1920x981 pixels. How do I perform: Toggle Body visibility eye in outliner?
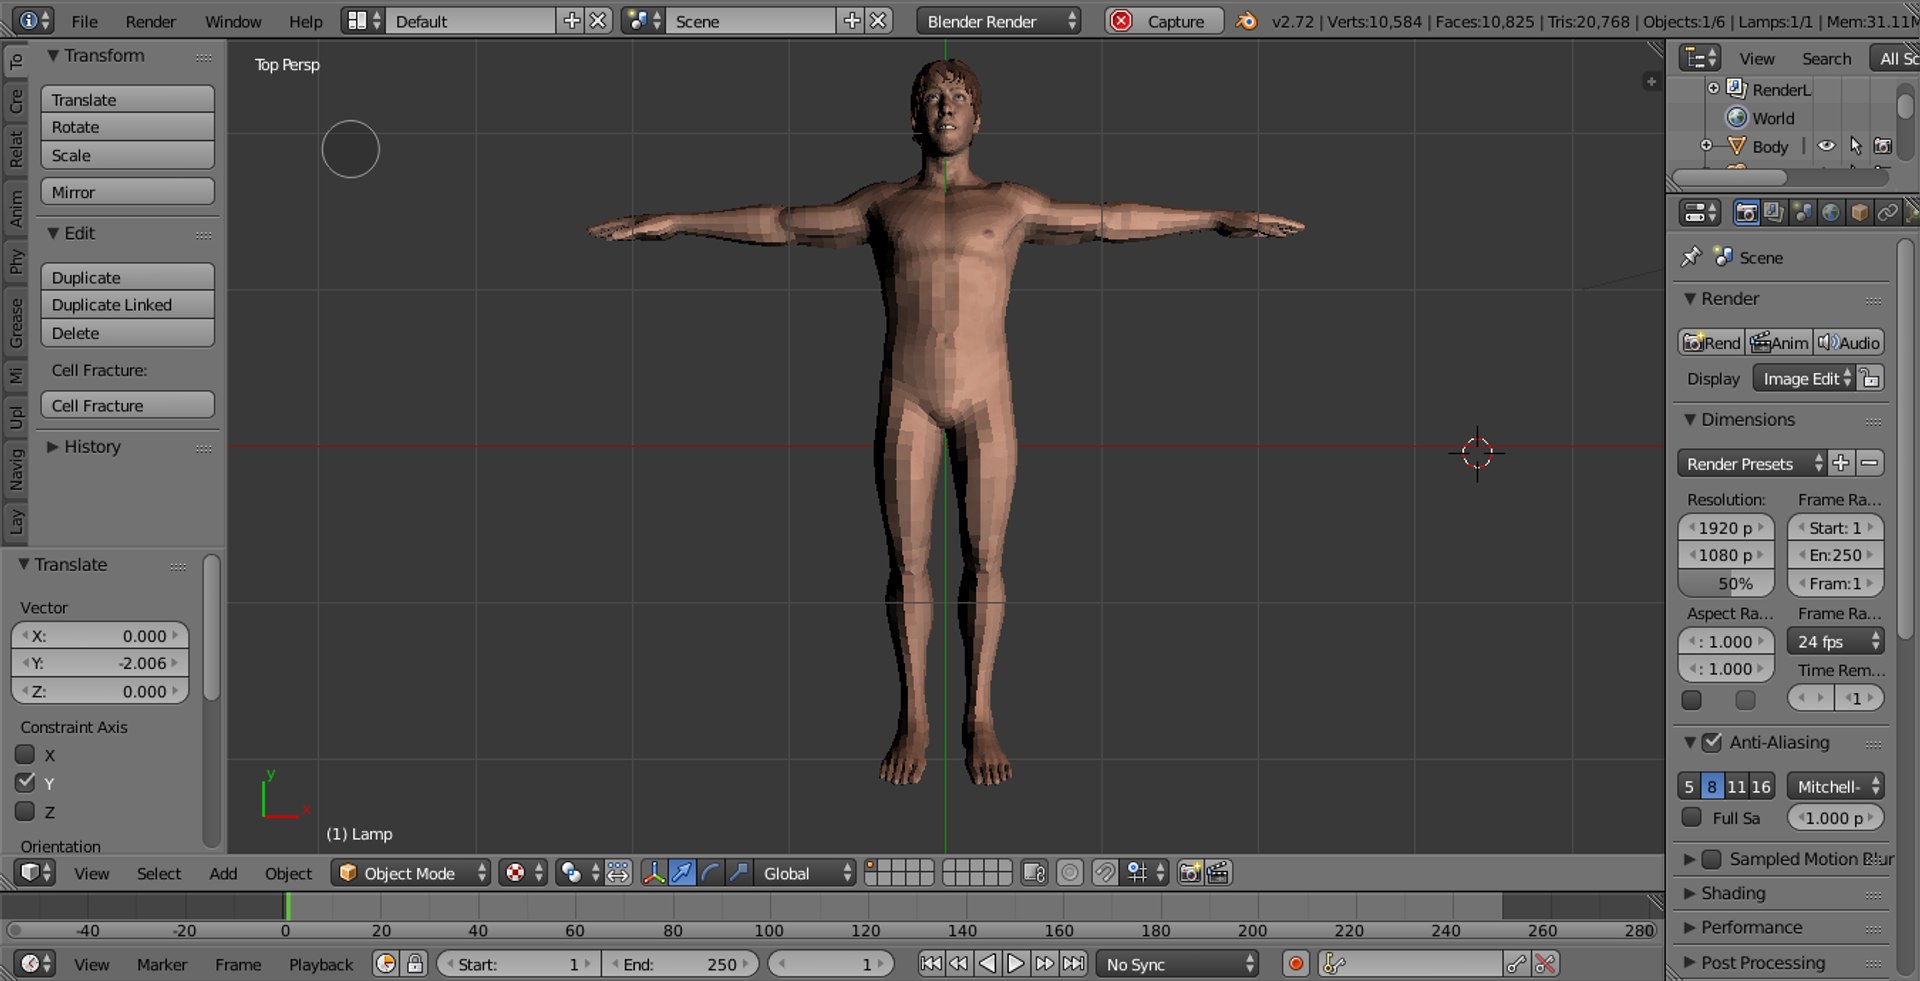pos(1826,146)
